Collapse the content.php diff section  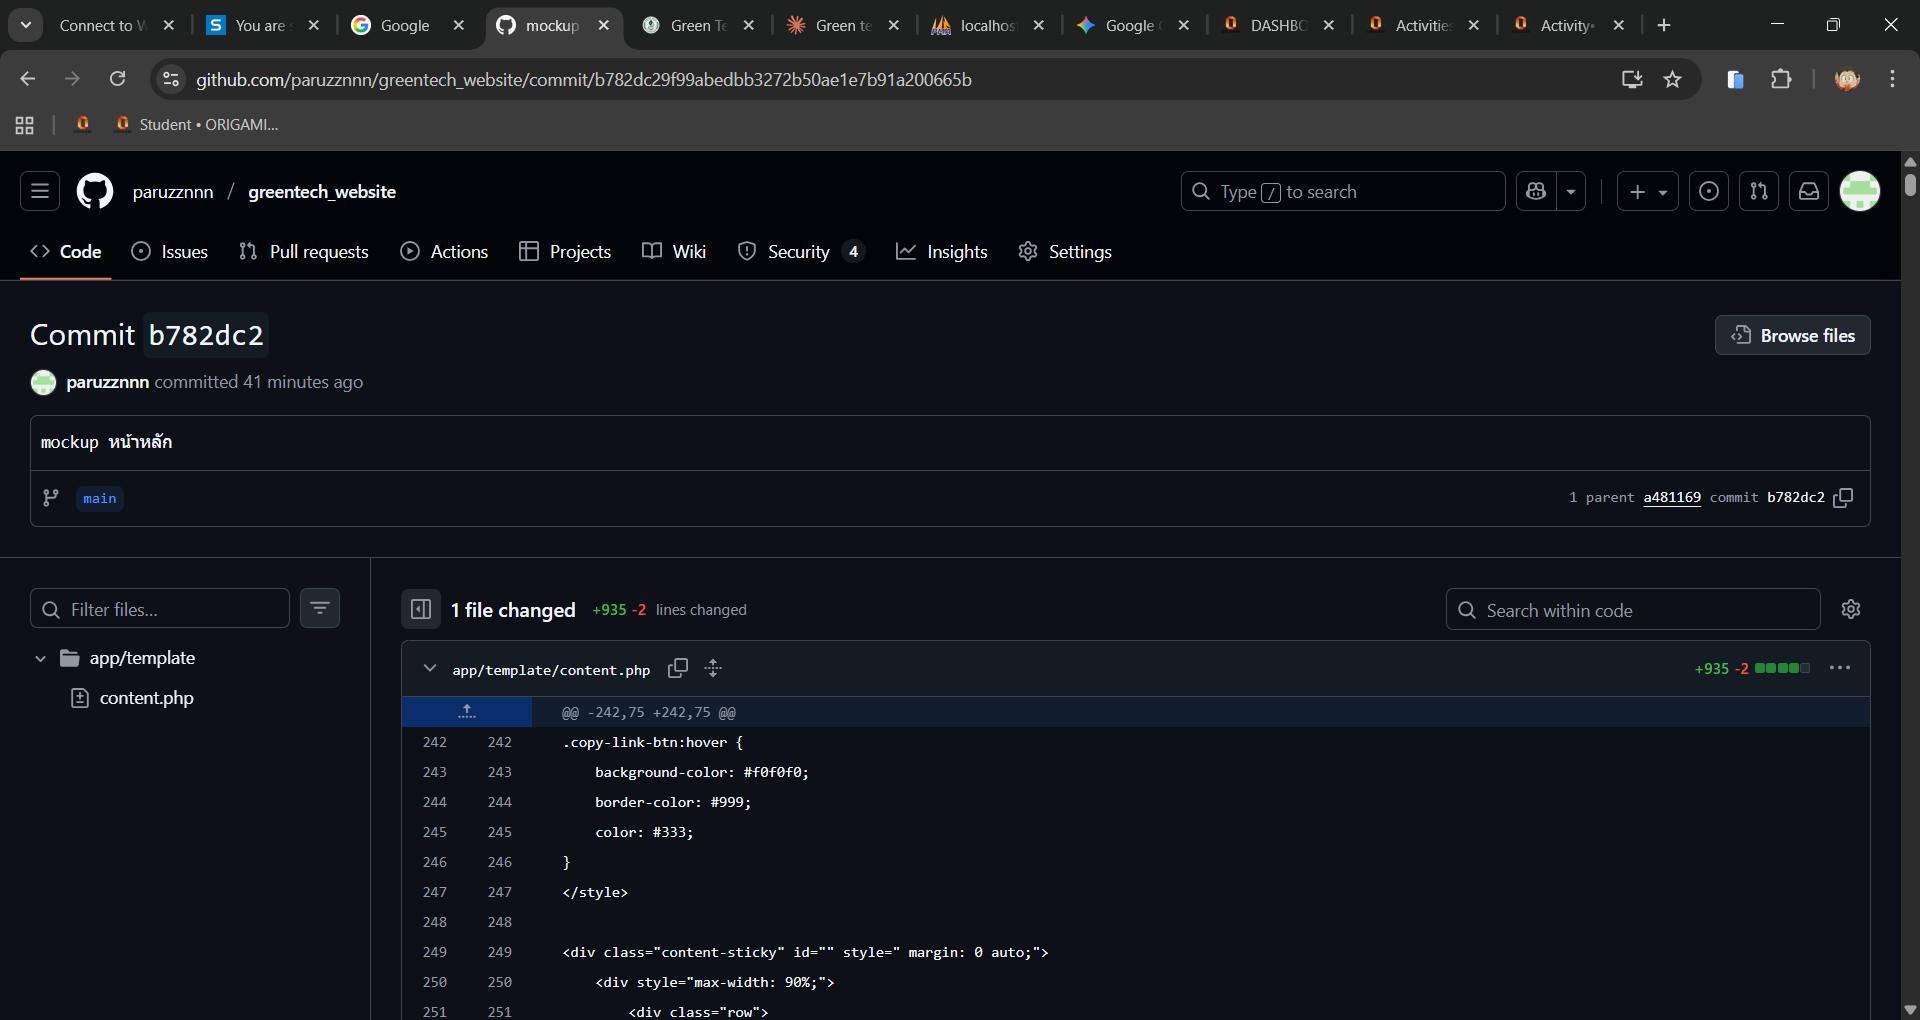click(430, 668)
